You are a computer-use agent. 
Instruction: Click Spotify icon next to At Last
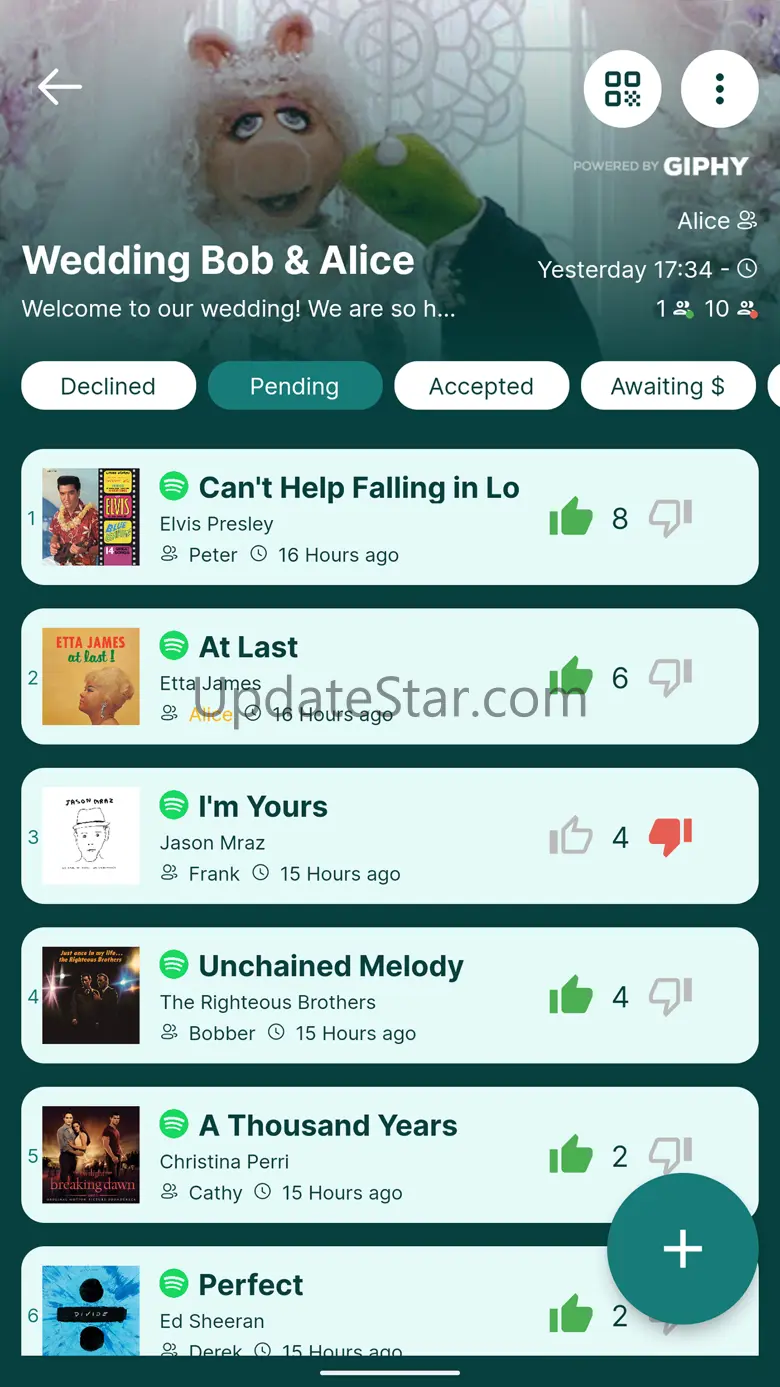coord(174,646)
